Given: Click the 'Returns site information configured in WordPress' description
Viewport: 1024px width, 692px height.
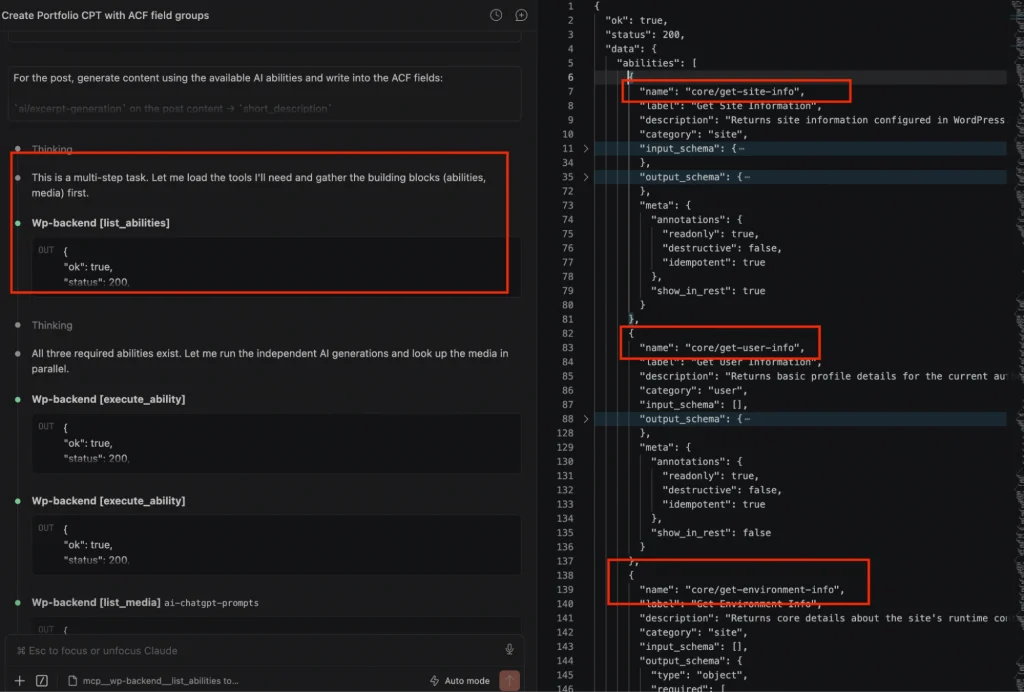Looking at the screenshot, I should pyautogui.click(x=822, y=120).
